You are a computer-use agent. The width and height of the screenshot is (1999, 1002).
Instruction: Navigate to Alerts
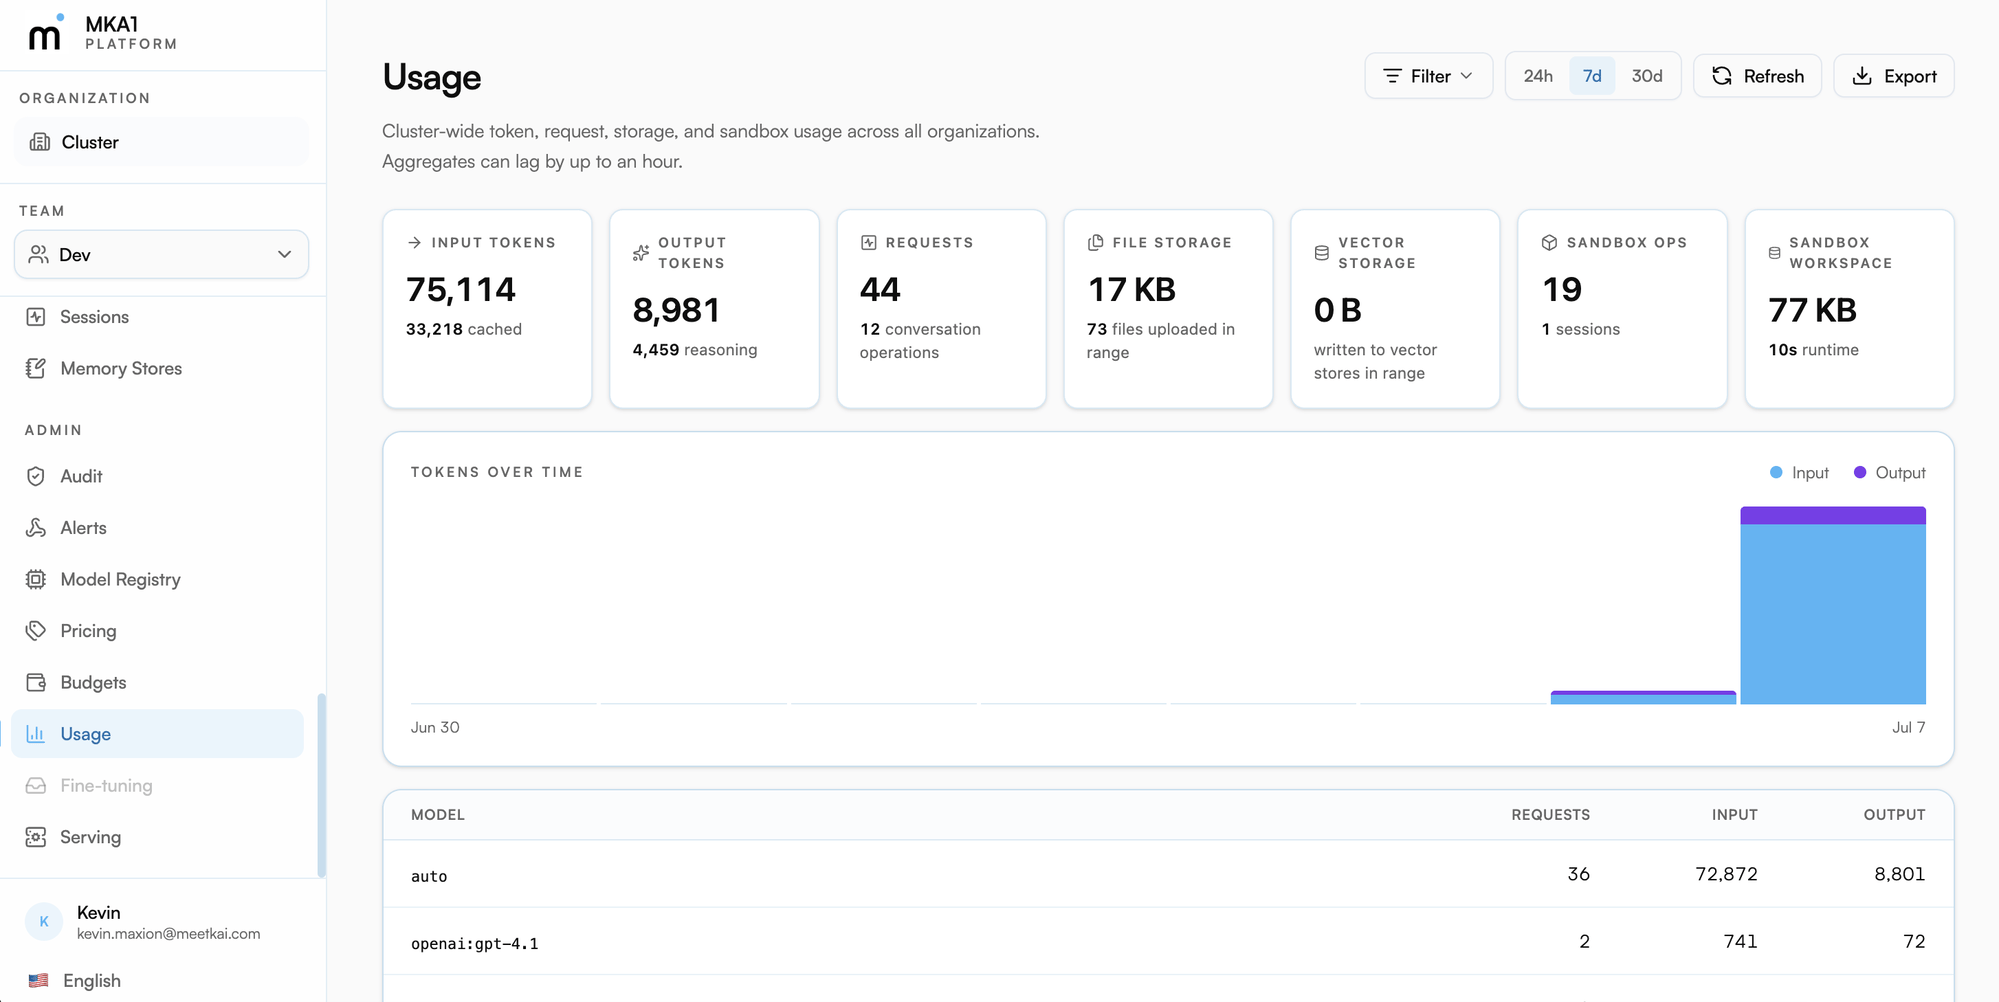click(x=158, y=528)
